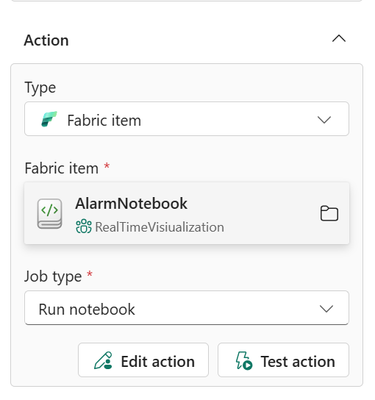
Task: Click the RealTimeVisiualization workspace name
Action: click(160, 227)
